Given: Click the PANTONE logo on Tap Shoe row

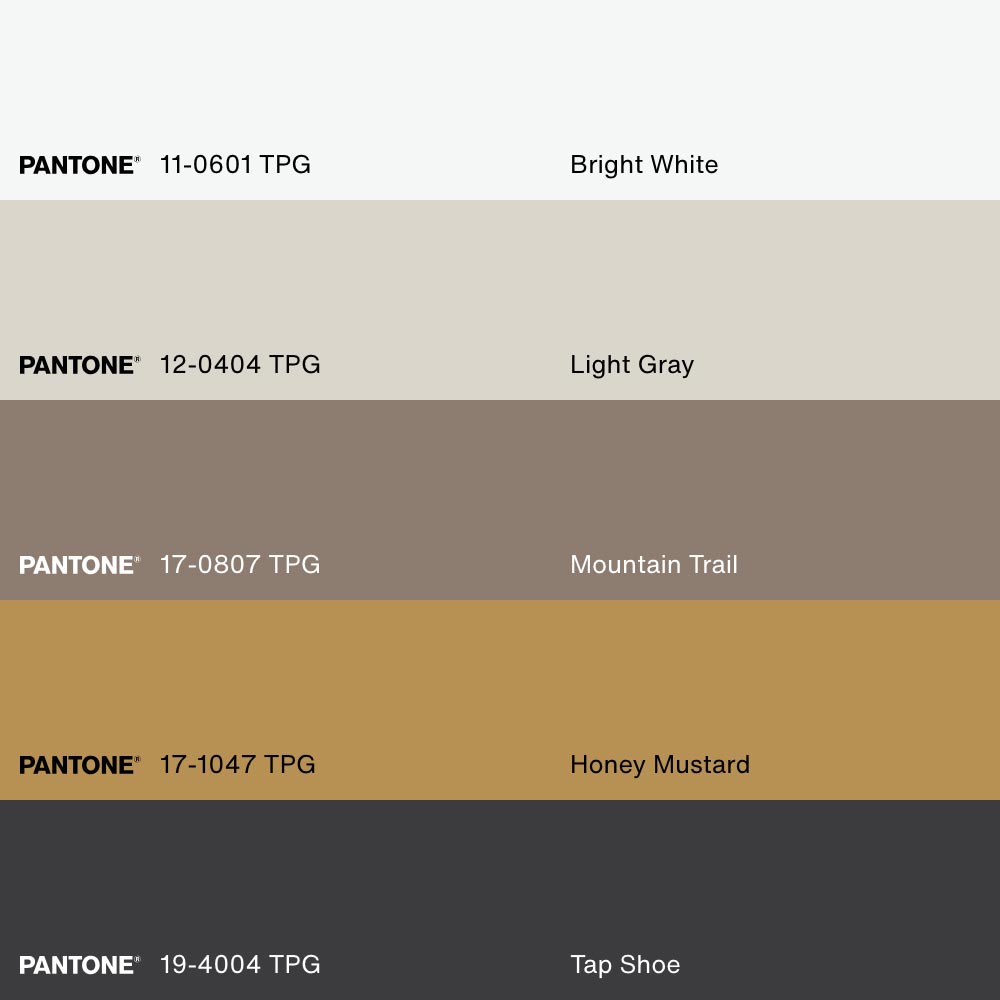Looking at the screenshot, I should [80, 966].
